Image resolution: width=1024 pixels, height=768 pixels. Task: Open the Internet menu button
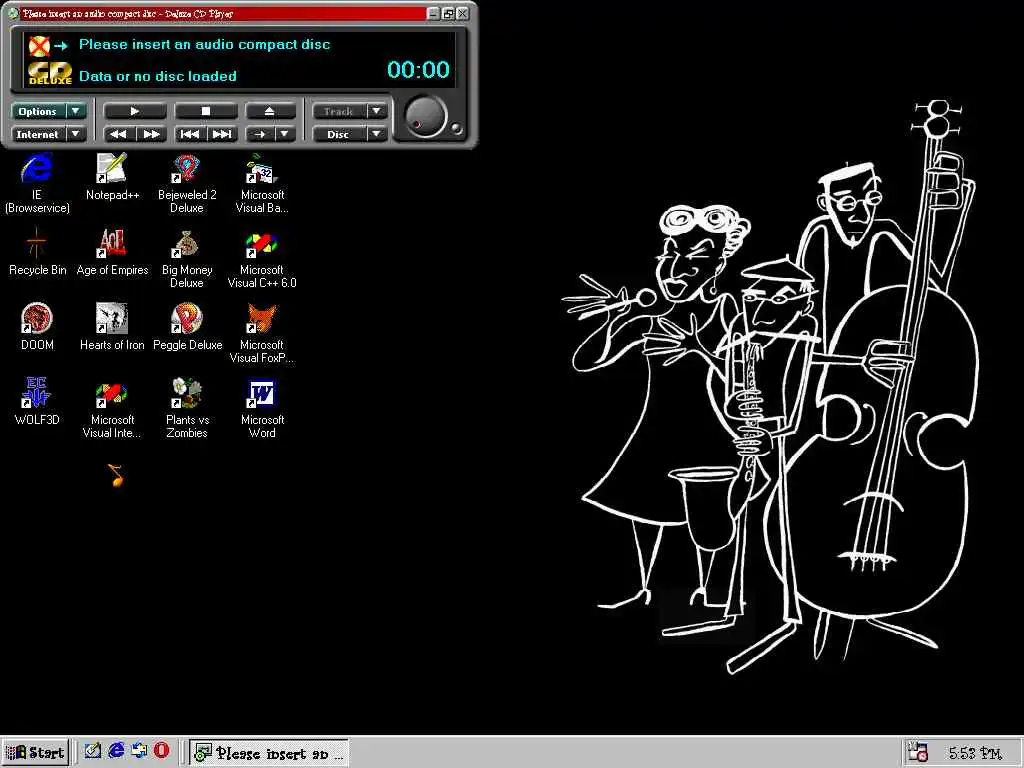(x=38, y=134)
